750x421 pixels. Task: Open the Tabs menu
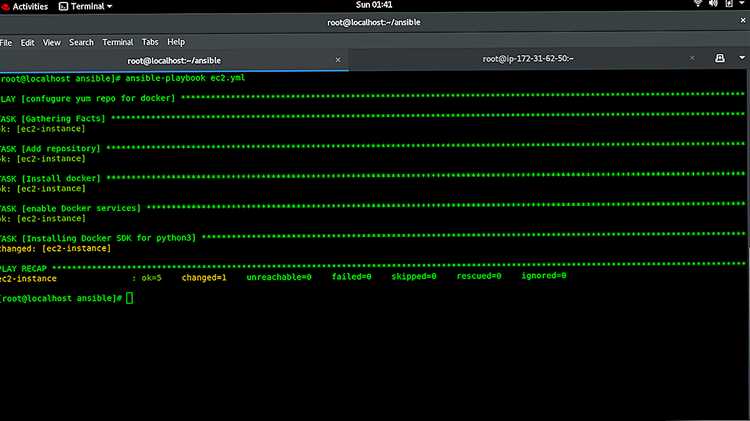pos(150,42)
